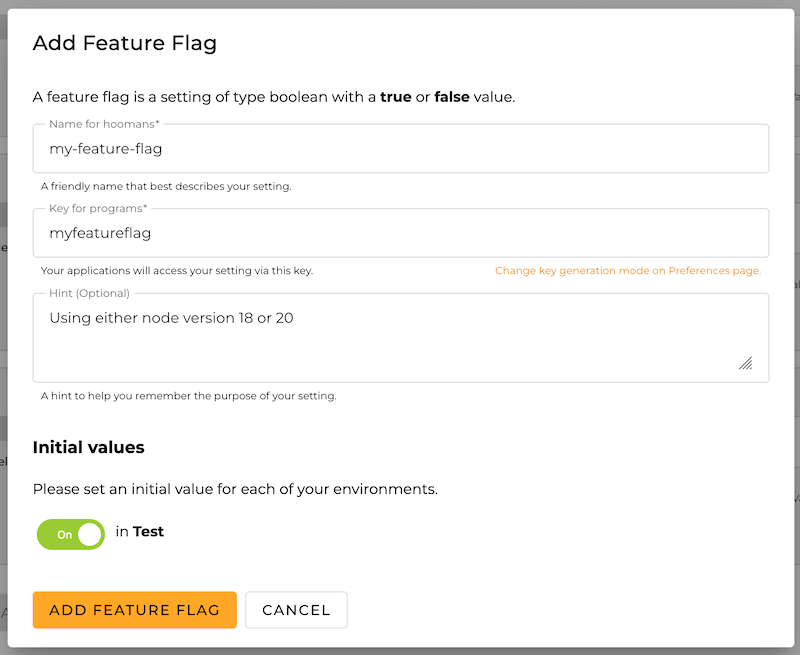Image resolution: width=800 pixels, height=655 pixels.
Task: Disable the initial value in the Test environment
Action: tap(70, 534)
